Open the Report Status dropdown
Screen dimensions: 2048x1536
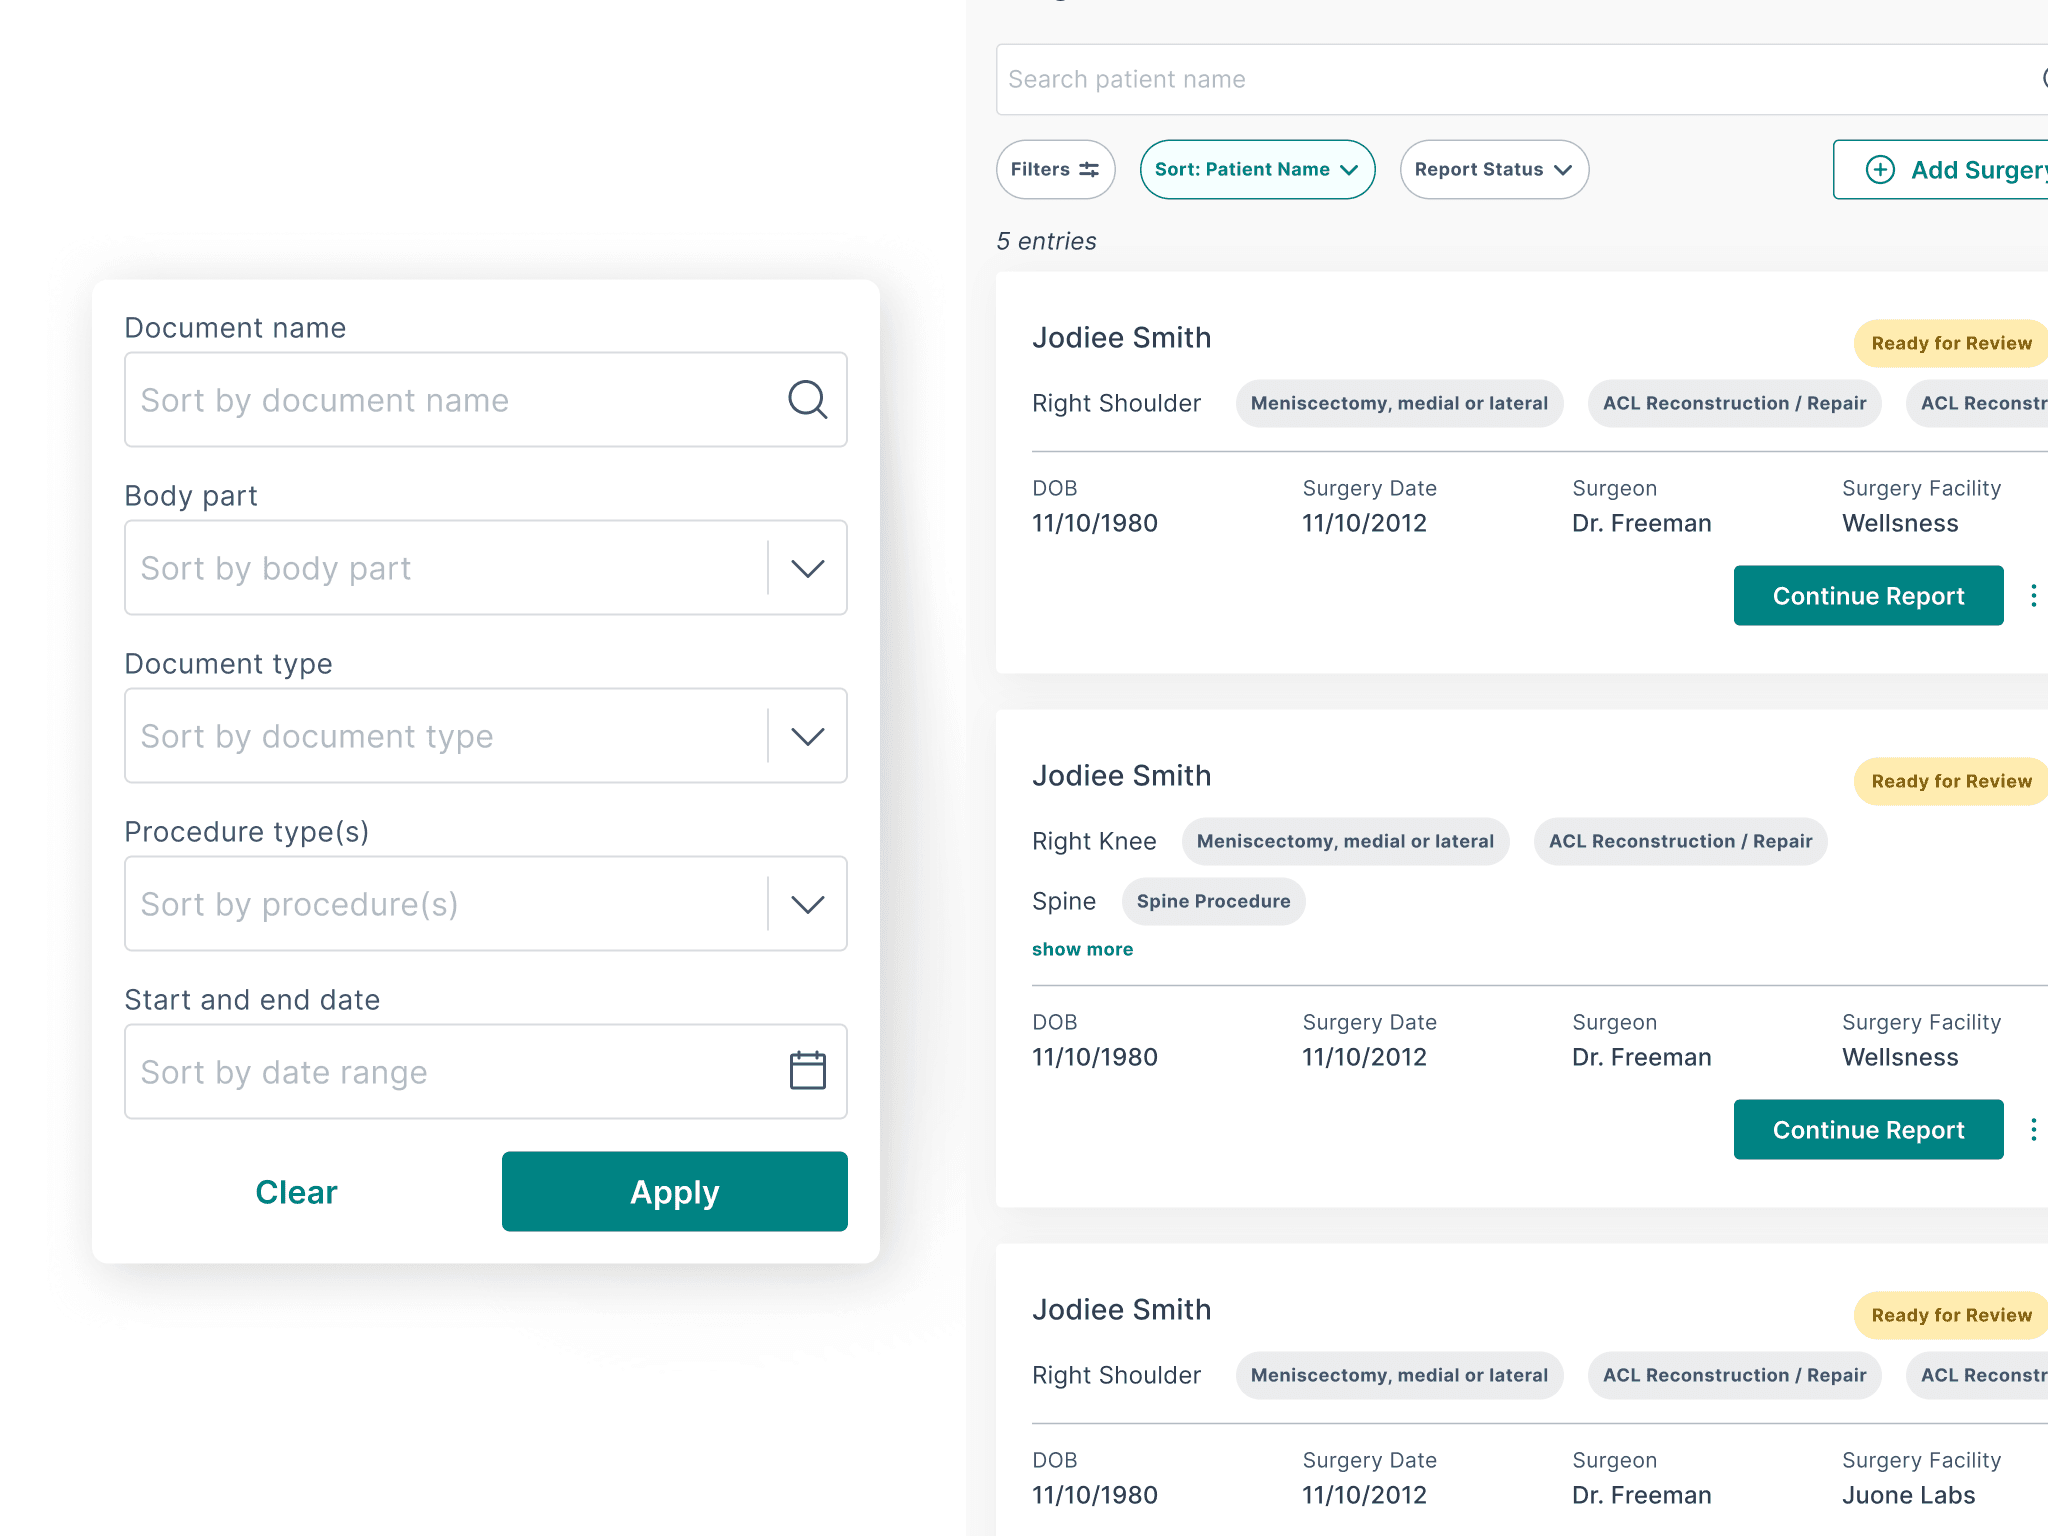(1493, 170)
